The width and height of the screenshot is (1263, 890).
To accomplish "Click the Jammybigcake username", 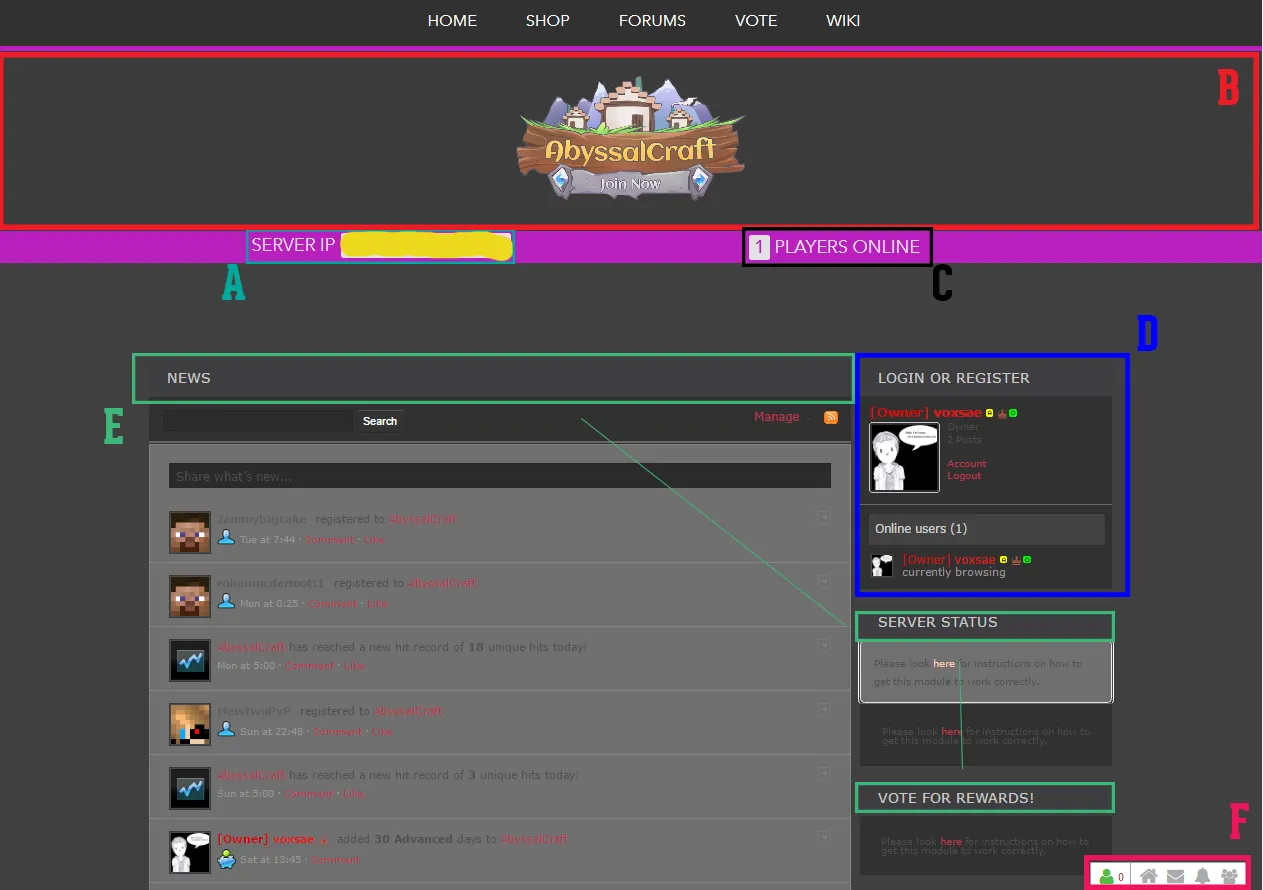I will pos(263,519).
